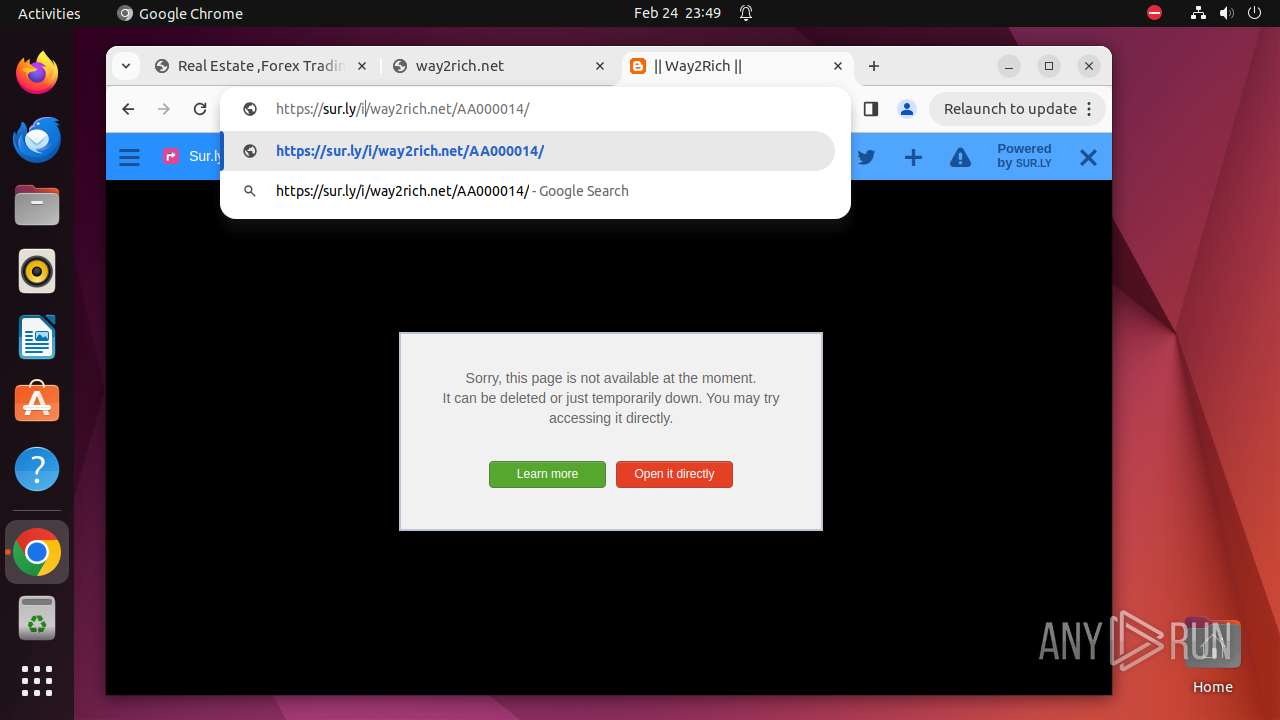Go back using Chrome back arrow
Screen dimensions: 1280x720
click(x=128, y=109)
